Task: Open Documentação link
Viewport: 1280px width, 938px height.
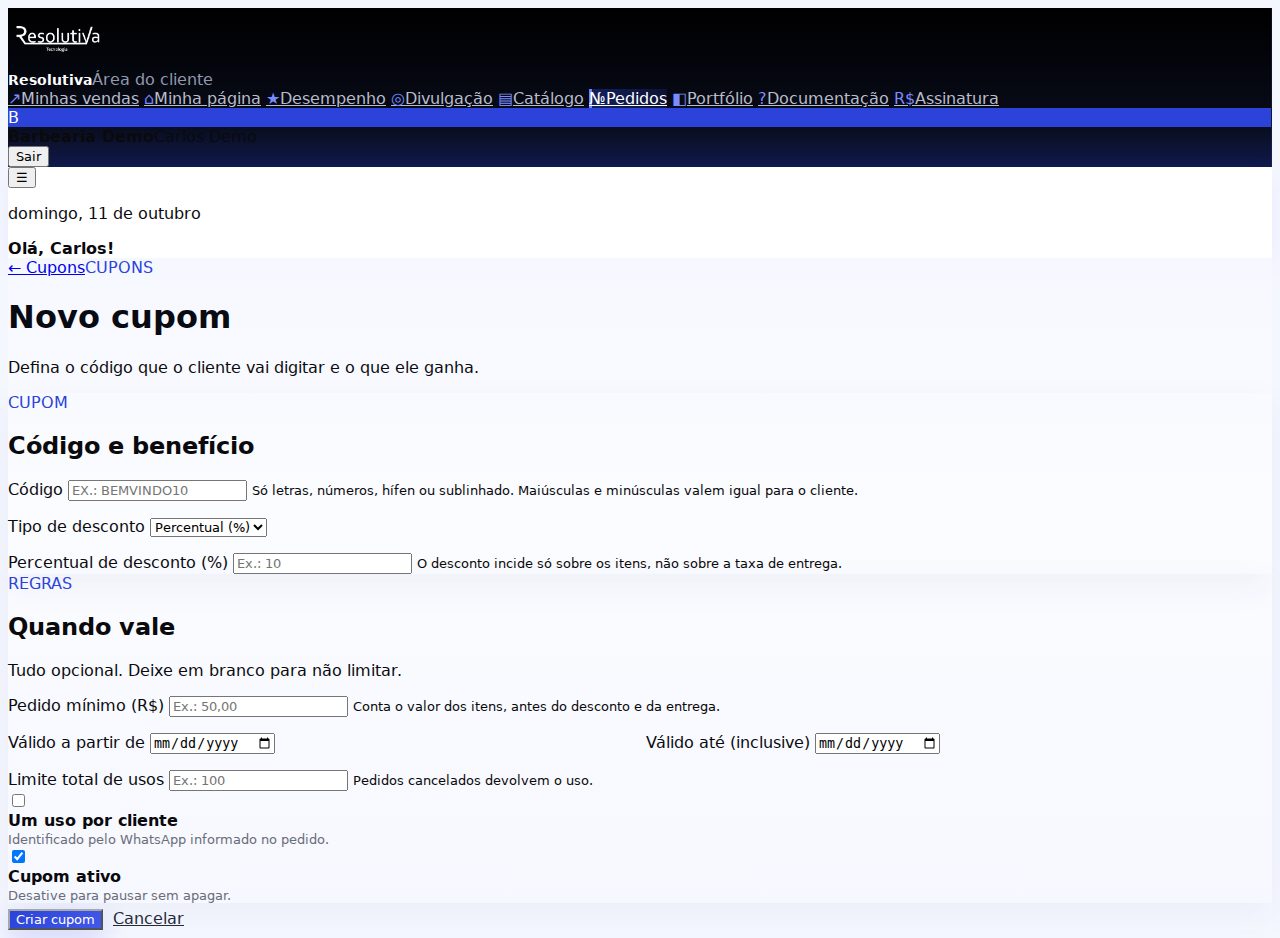Action: tap(823, 98)
